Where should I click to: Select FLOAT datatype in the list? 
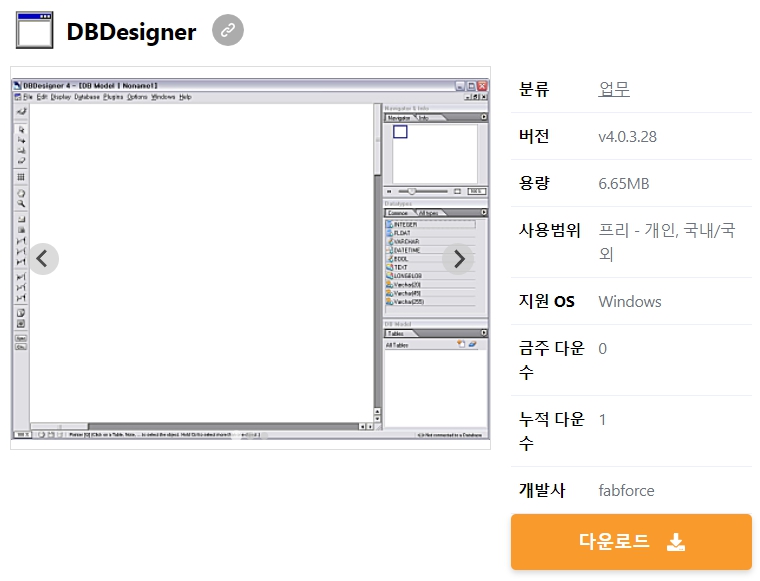click(430, 233)
